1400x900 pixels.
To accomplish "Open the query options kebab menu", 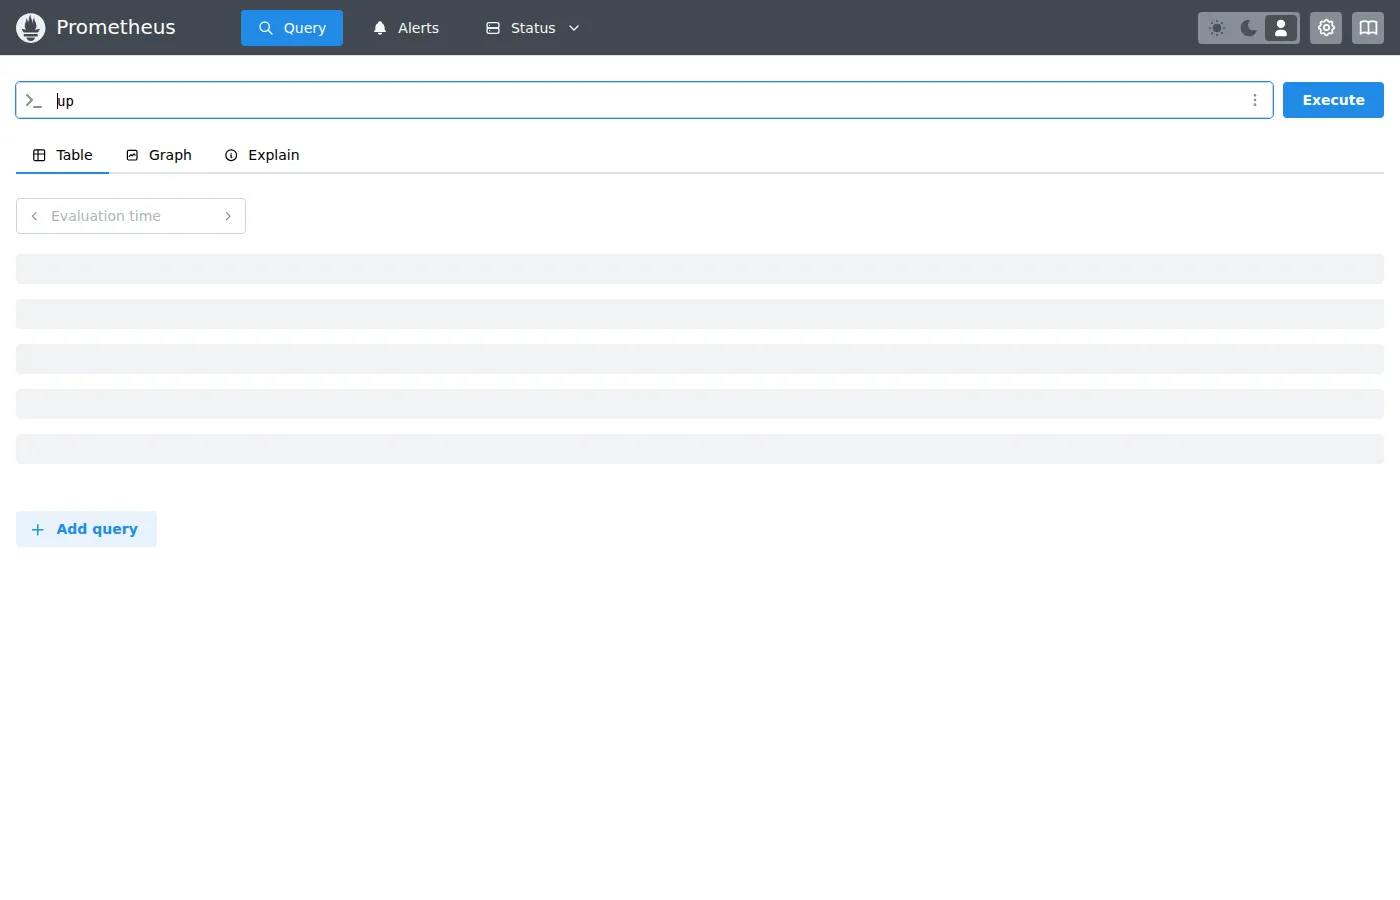I will point(1255,100).
